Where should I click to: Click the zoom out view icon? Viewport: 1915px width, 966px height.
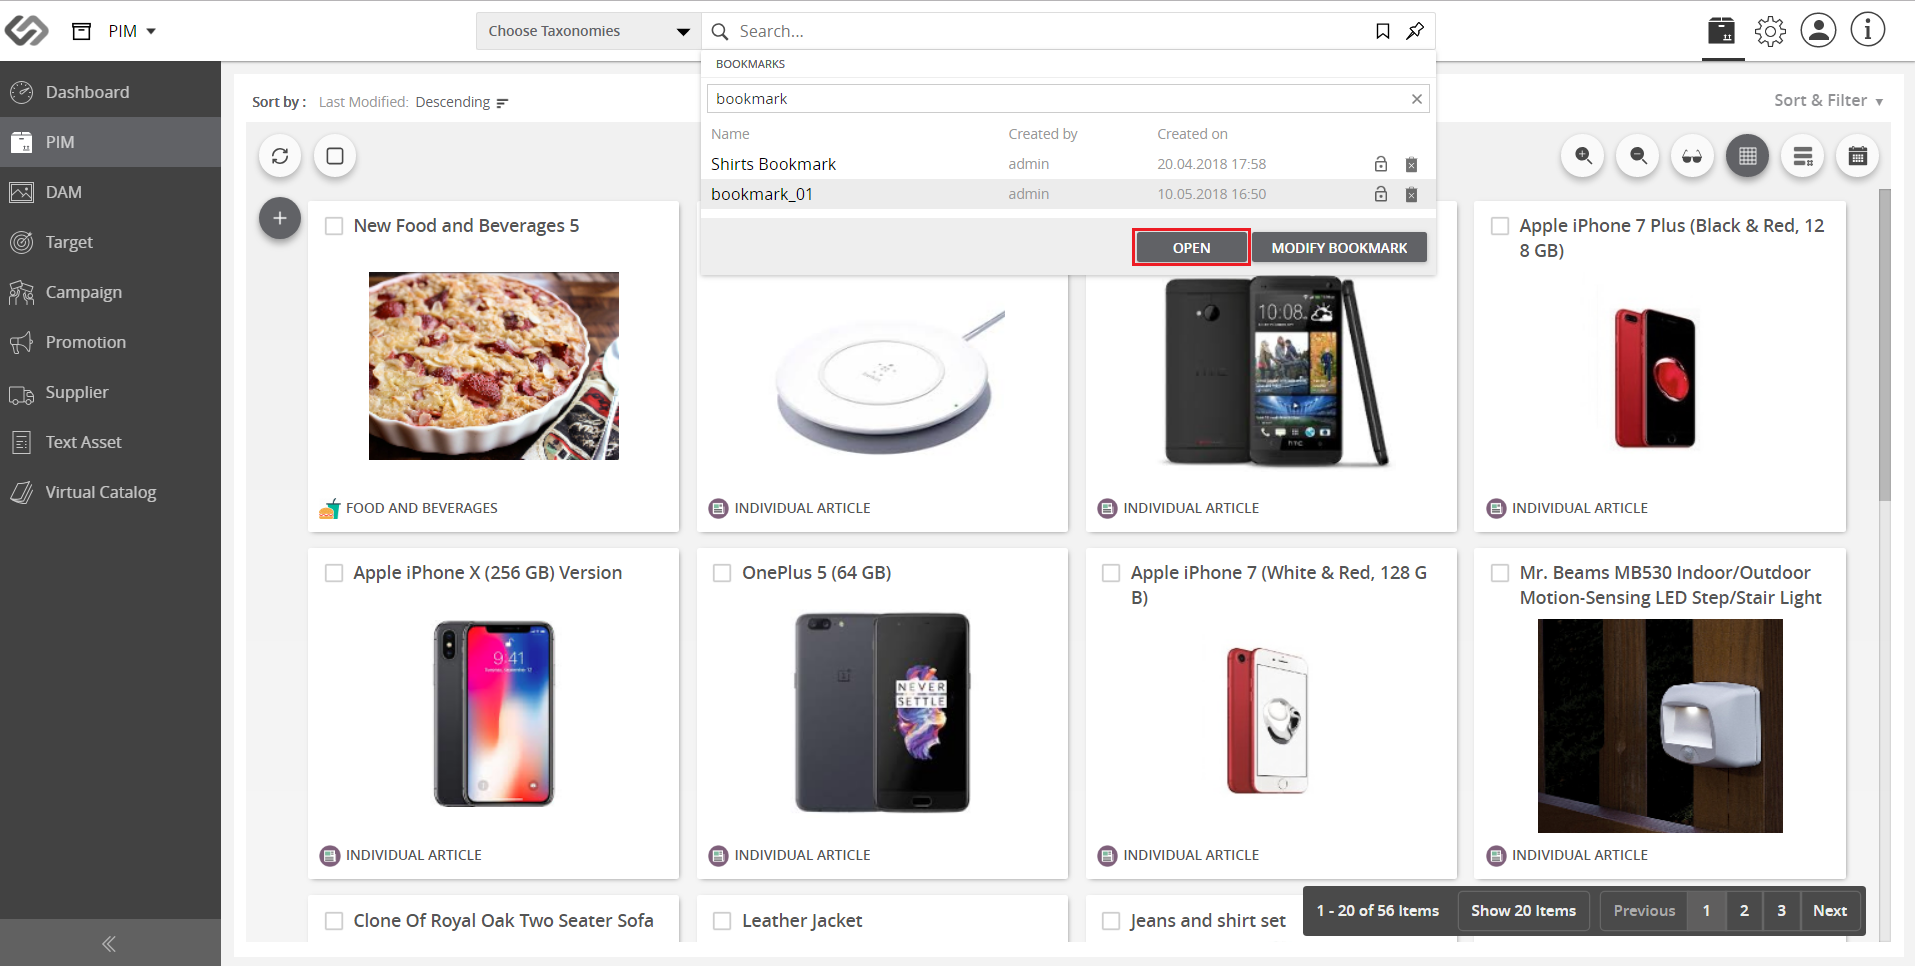[x=1638, y=156]
